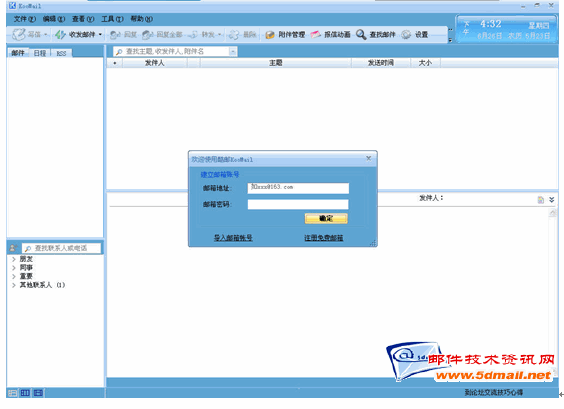
Task: Click the document icon in preview header
Action: click(540, 200)
